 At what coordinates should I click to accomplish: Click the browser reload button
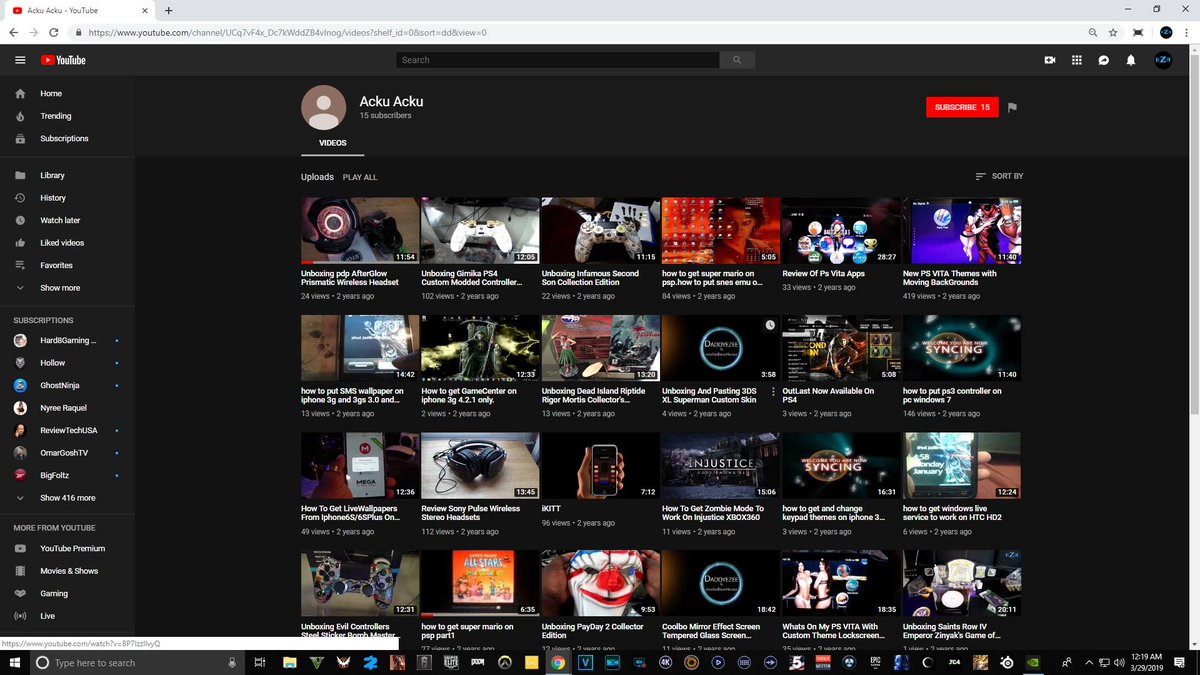point(54,32)
